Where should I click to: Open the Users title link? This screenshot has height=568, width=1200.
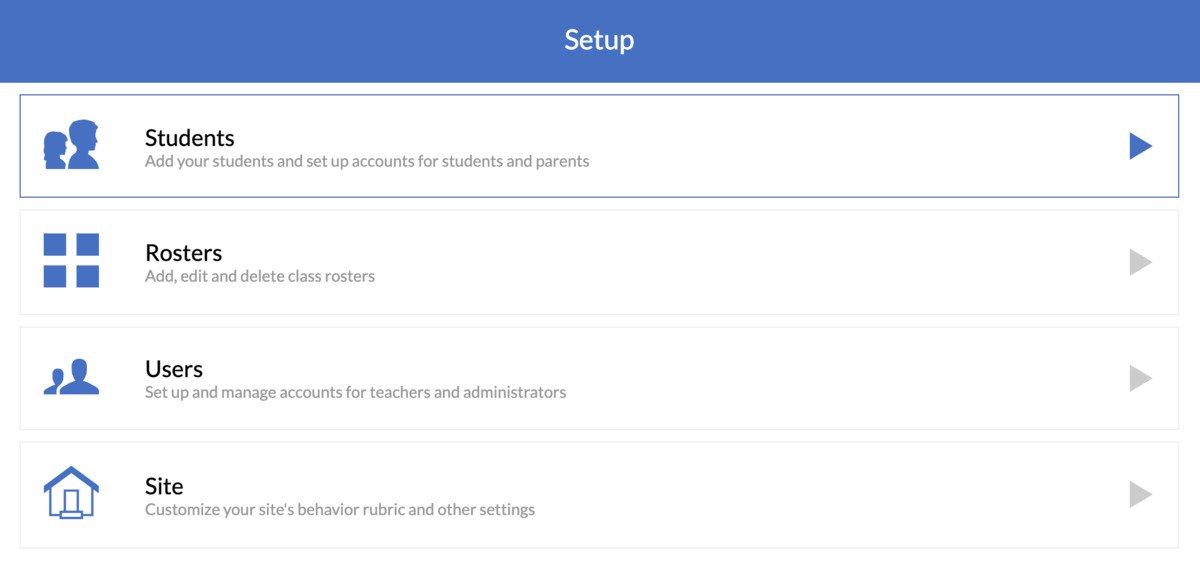pyautogui.click(x=174, y=369)
